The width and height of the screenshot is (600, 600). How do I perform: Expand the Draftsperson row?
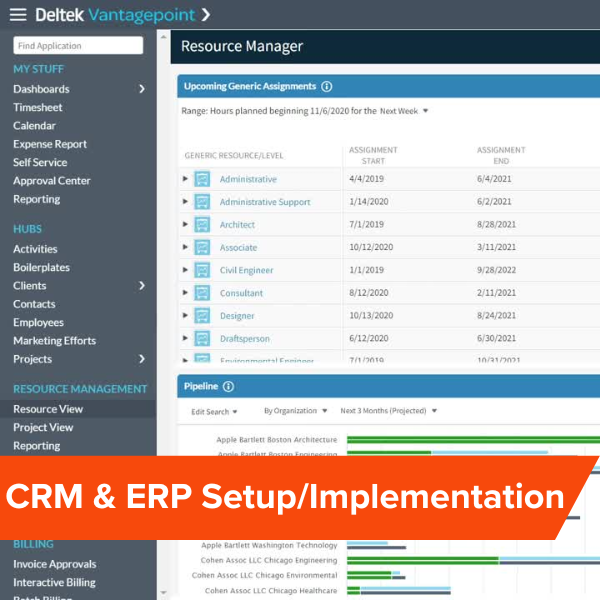(185, 338)
